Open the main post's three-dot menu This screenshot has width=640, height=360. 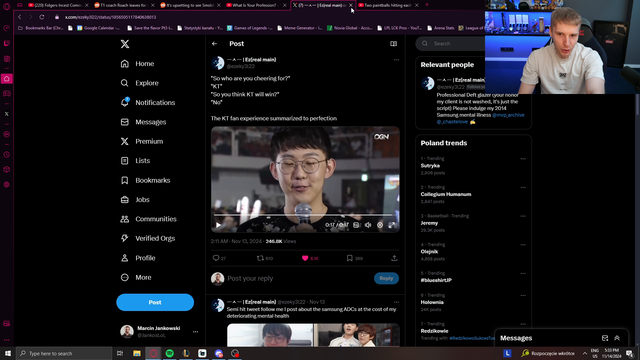396,60
